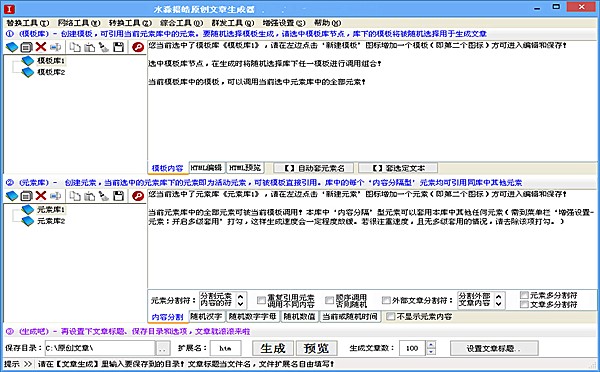Click the 保存目录 path input field
Viewport: 600px width, 372px height.
pos(100,348)
